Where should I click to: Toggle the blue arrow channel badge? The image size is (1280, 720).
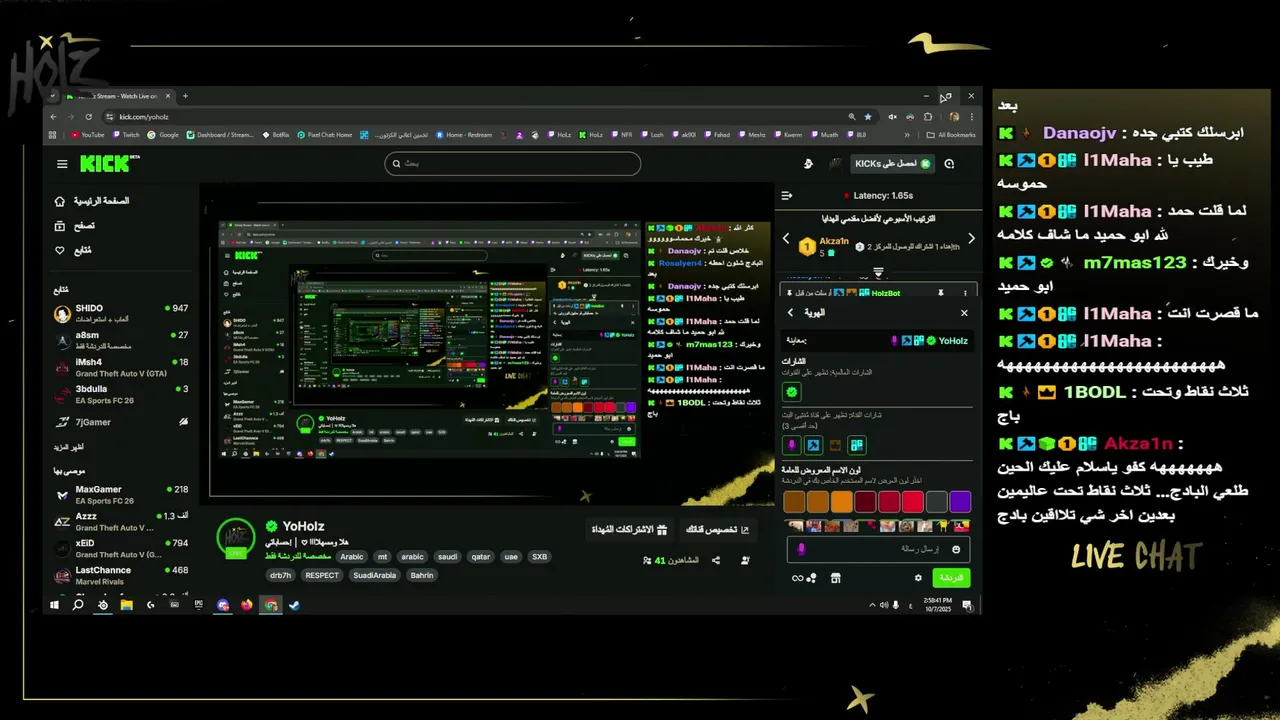(x=814, y=445)
